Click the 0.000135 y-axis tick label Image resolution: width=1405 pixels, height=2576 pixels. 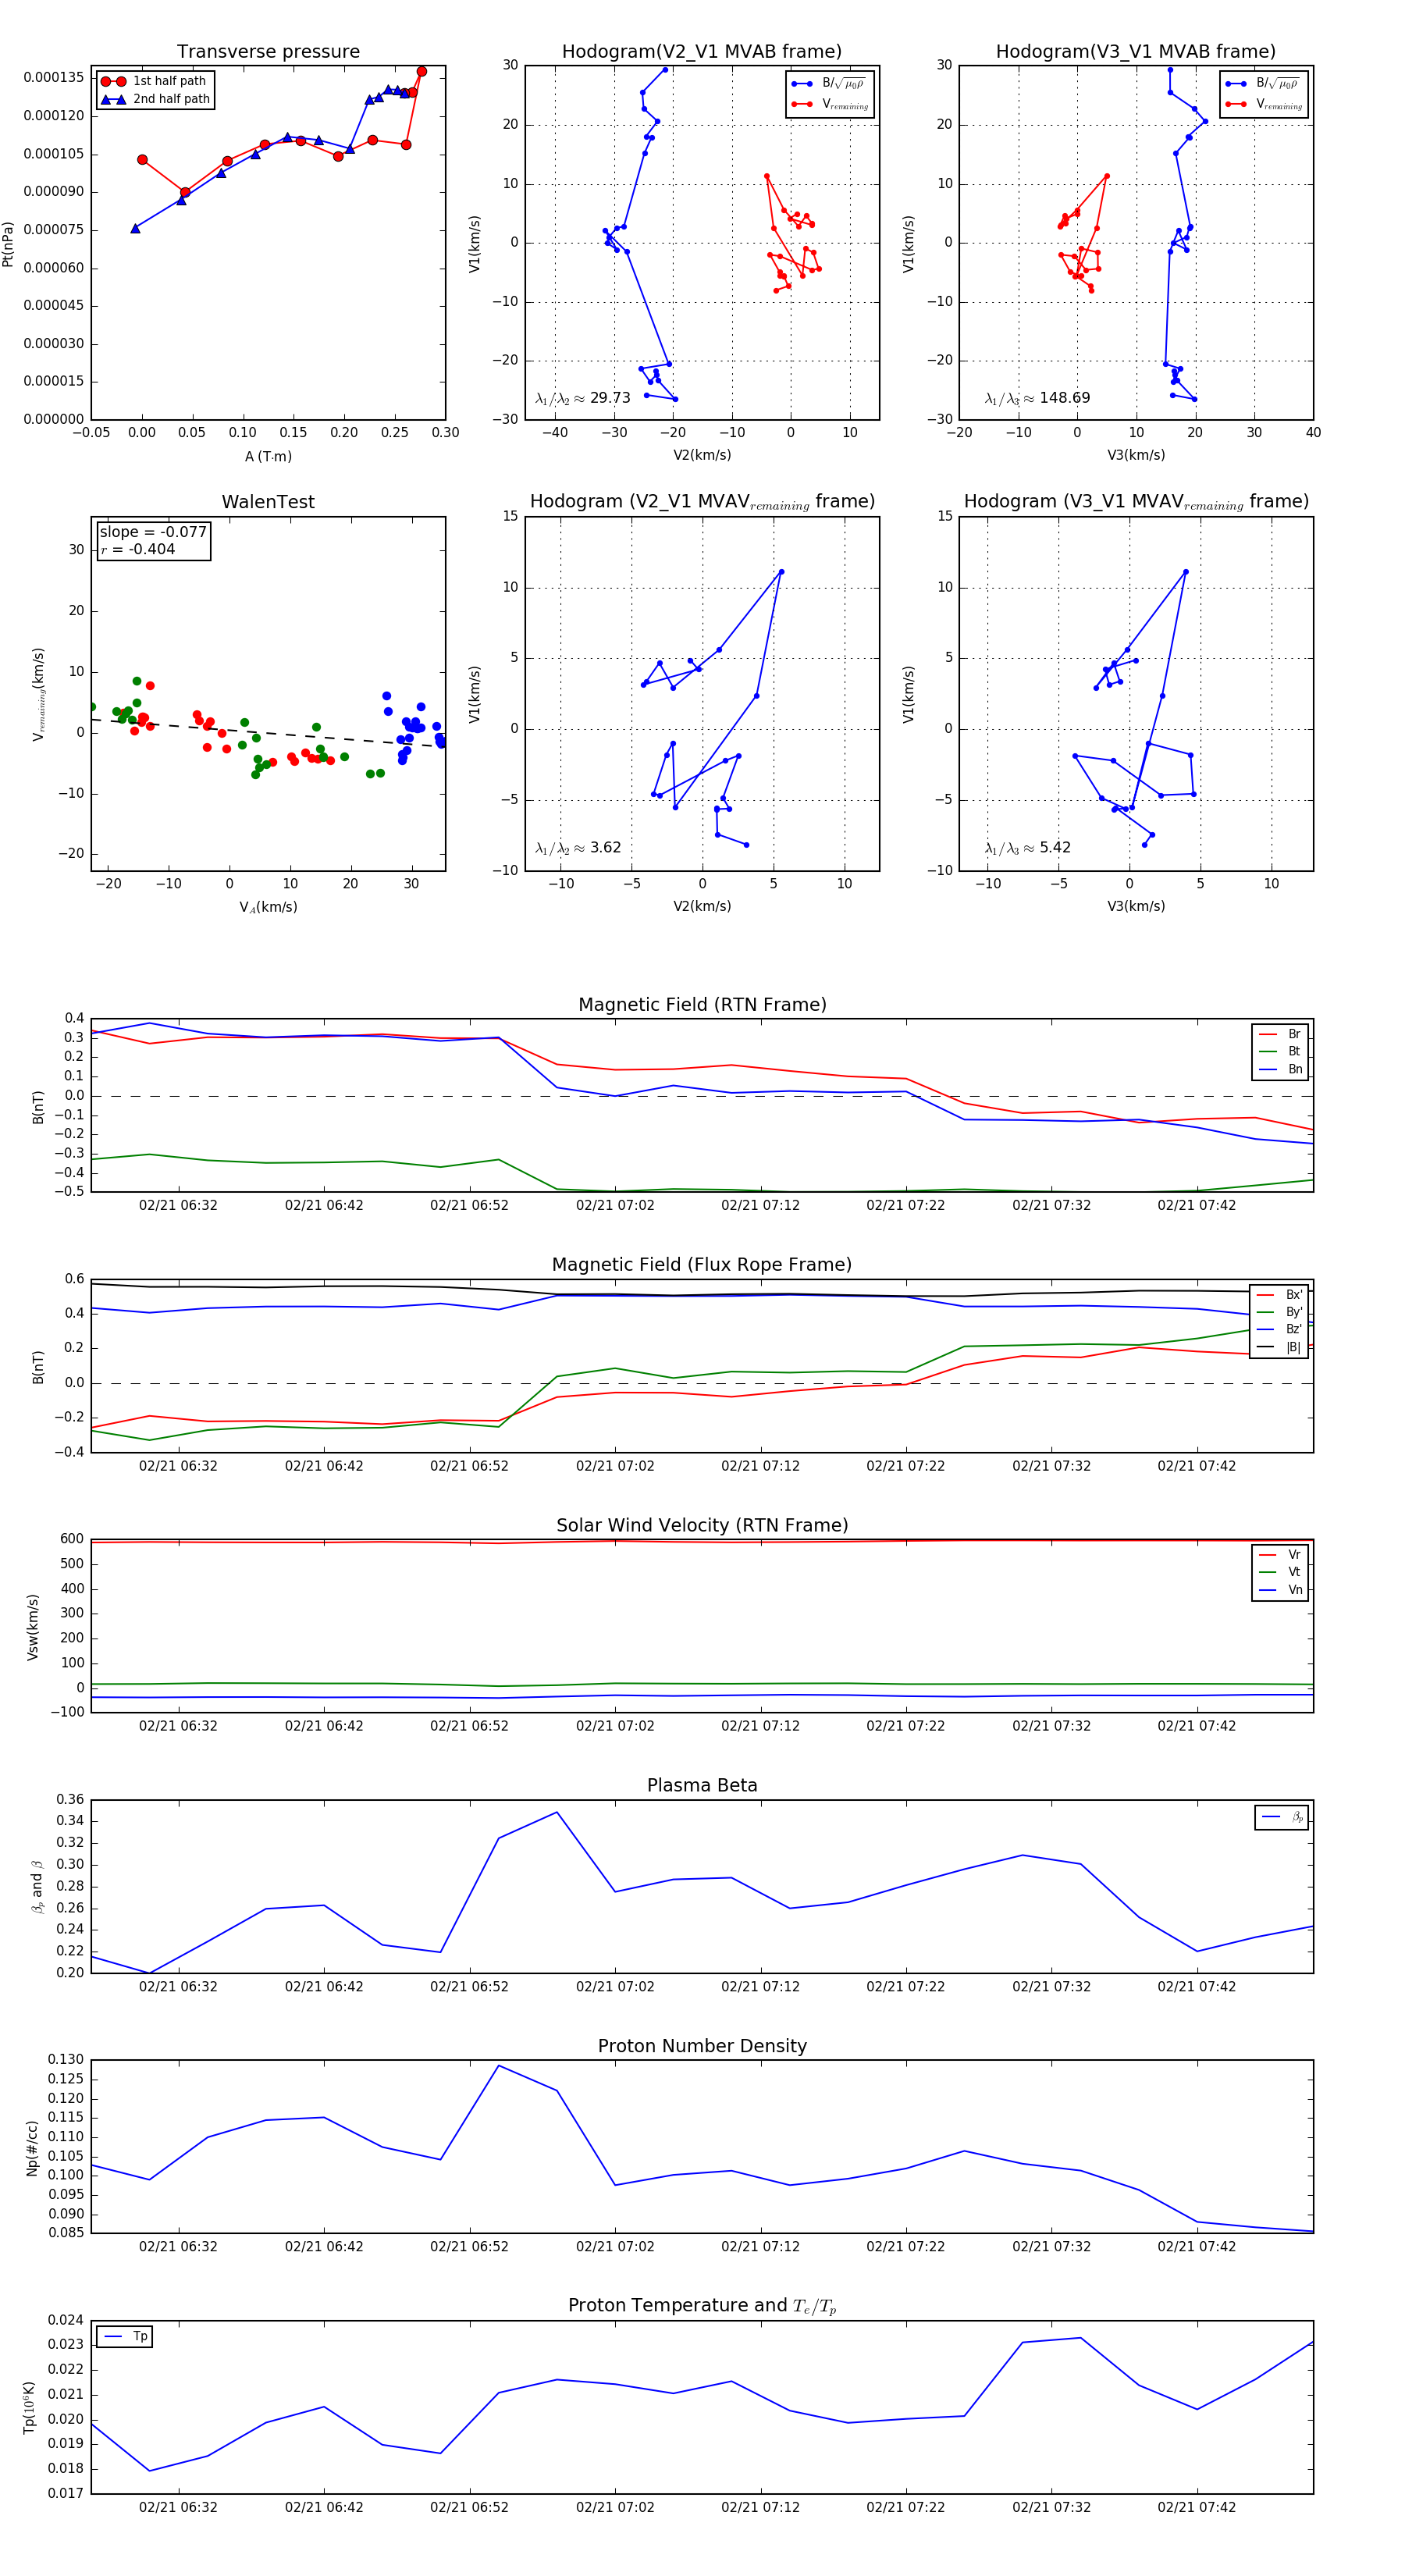point(54,78)
